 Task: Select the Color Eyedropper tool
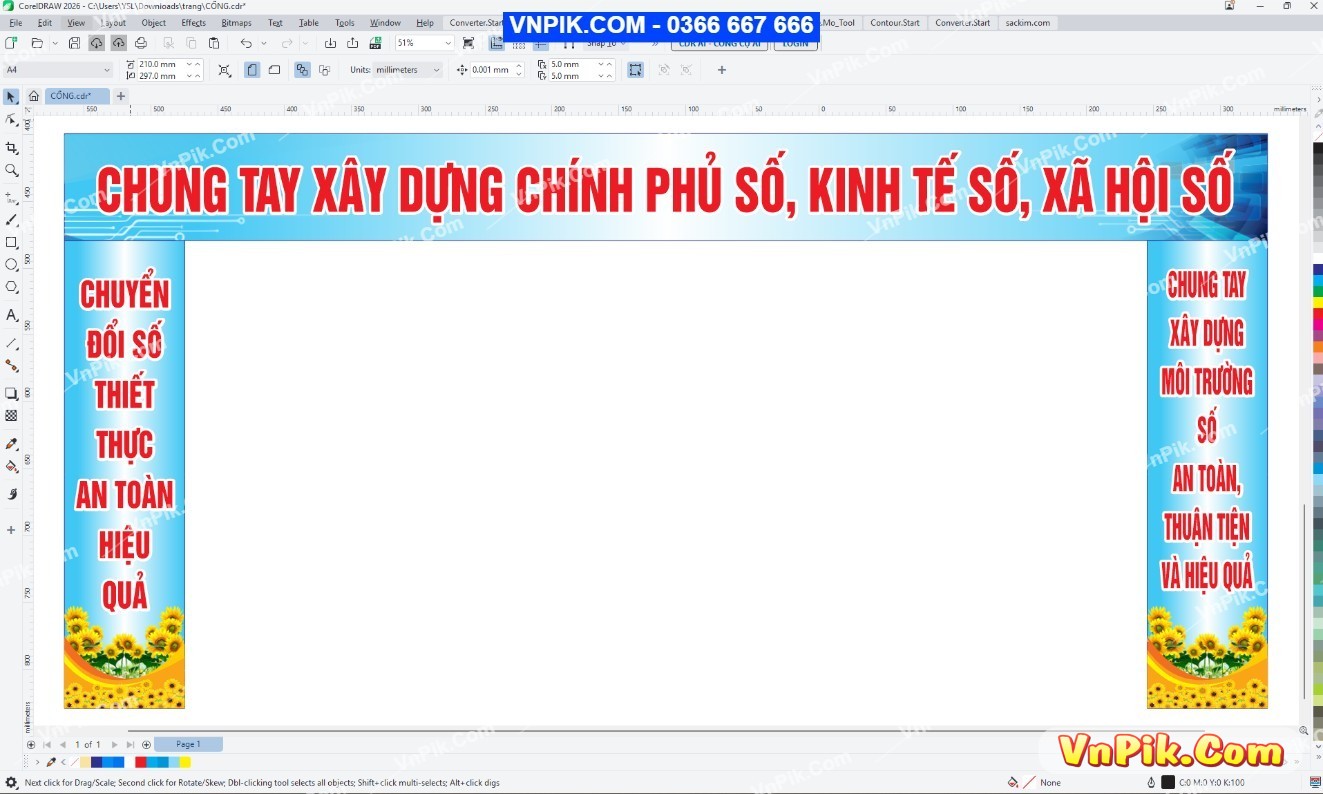(x=11, y=444)
